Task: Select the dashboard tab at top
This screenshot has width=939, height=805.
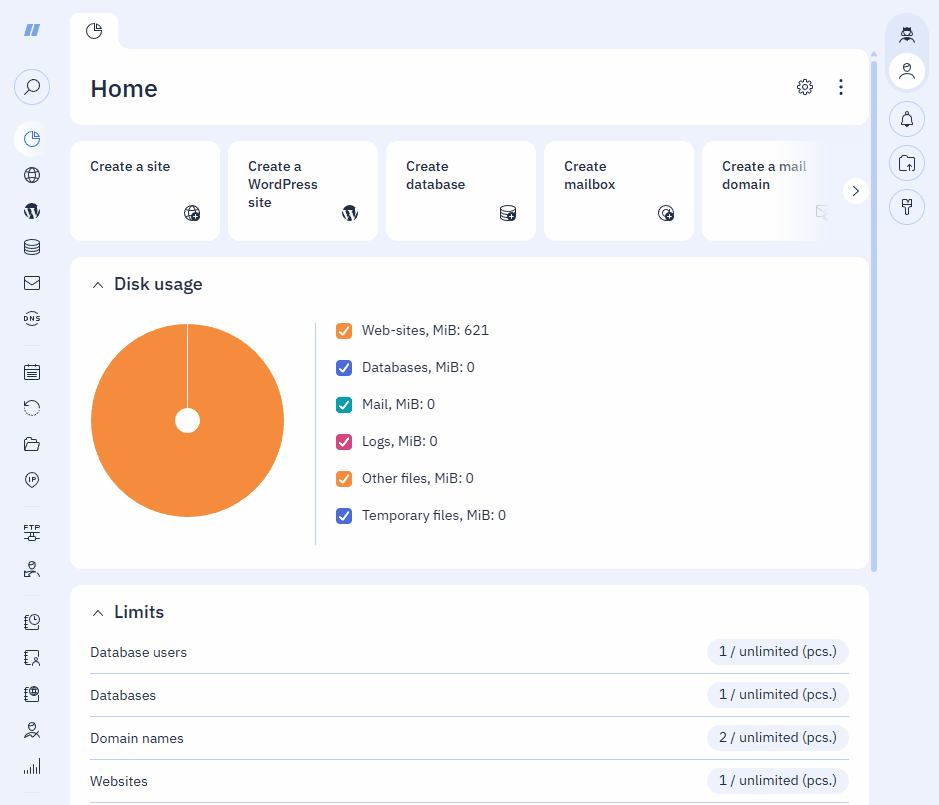Action: pos(94,31)
